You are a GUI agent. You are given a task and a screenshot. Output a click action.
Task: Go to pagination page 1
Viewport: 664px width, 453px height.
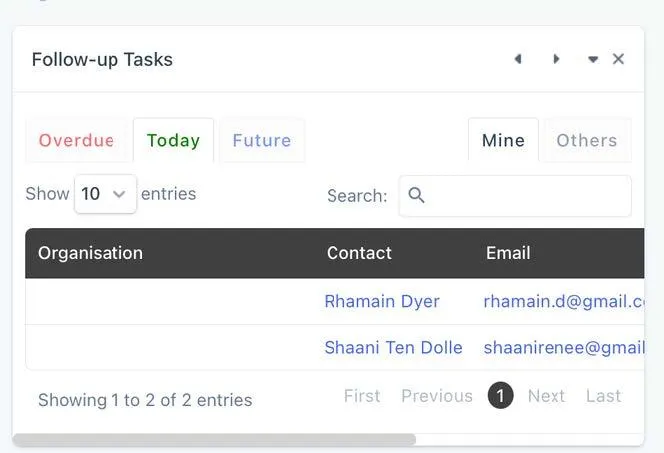[x=500, y=396]
